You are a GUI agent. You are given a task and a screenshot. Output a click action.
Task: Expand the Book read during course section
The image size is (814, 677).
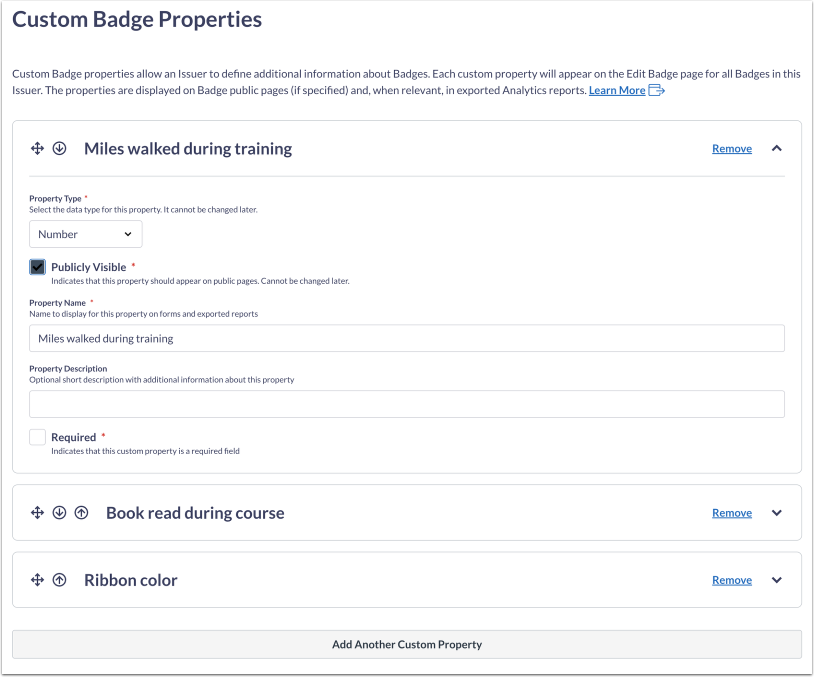(777, 512)
